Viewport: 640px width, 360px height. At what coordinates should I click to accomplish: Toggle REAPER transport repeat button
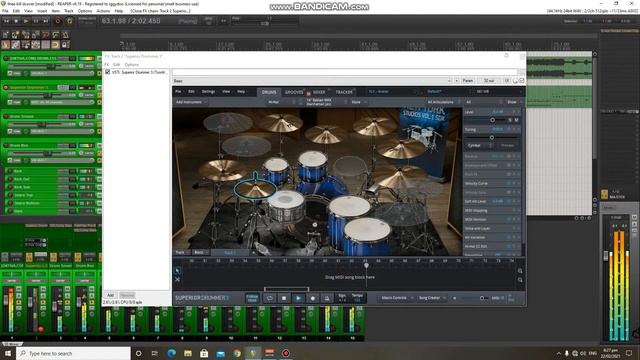click(69, 21)
